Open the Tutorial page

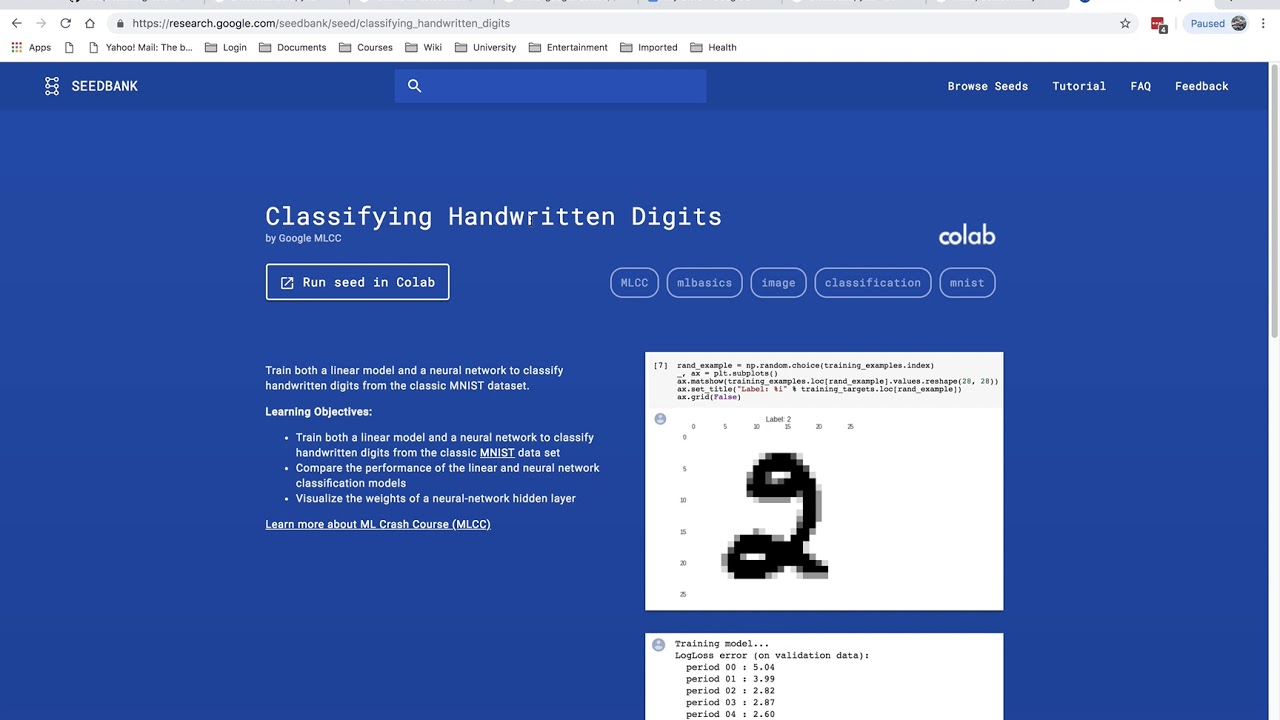1079,86
